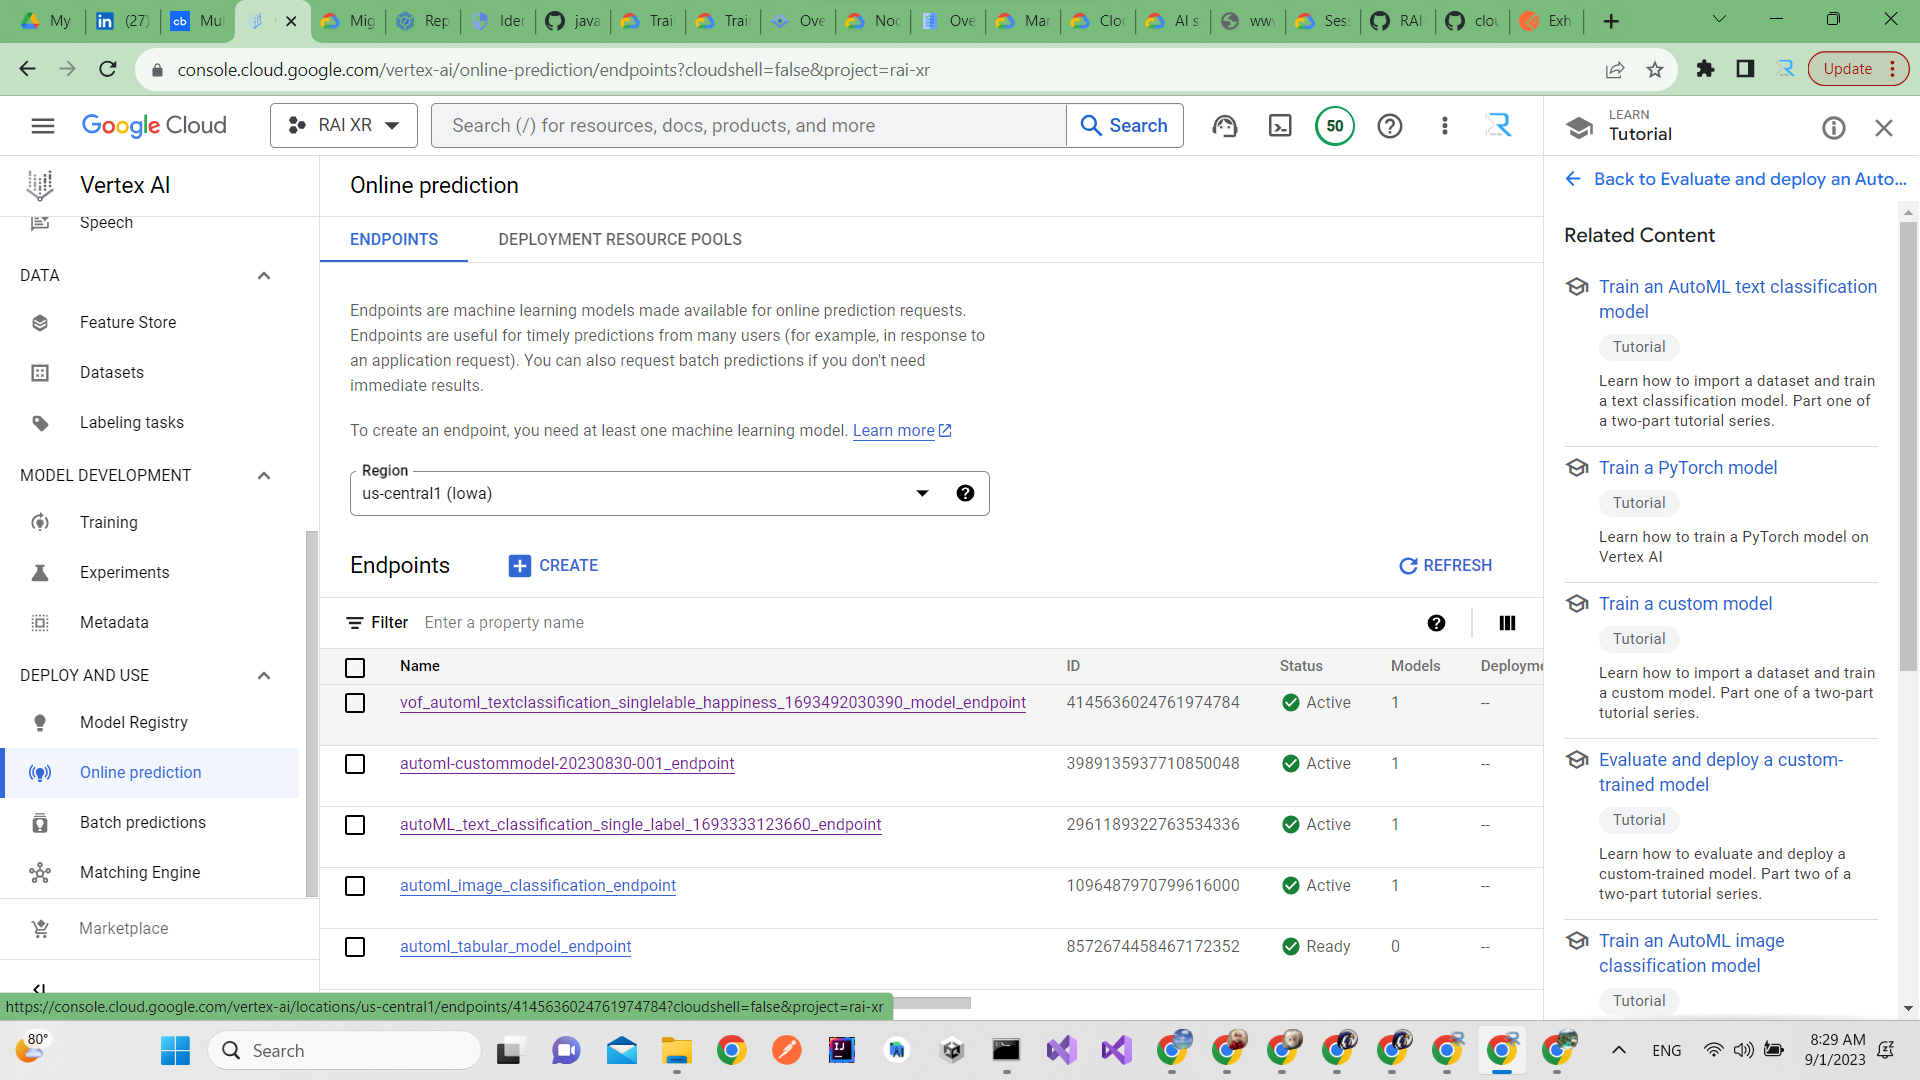Image resolution: width=1920 pixels, height=1080 pixels.
Task: Collapse the MODEL DEVELOPMENT section
Action: coord(264,476)
